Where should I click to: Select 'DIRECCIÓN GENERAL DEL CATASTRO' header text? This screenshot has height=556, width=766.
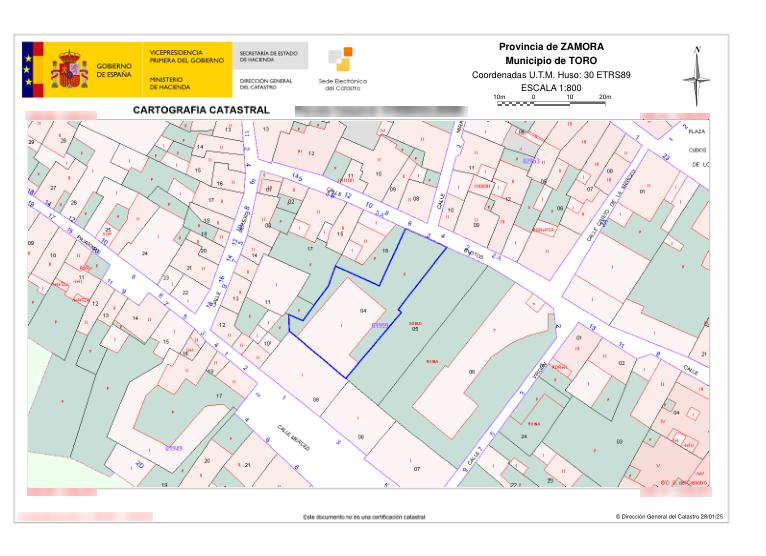[266, 84]
